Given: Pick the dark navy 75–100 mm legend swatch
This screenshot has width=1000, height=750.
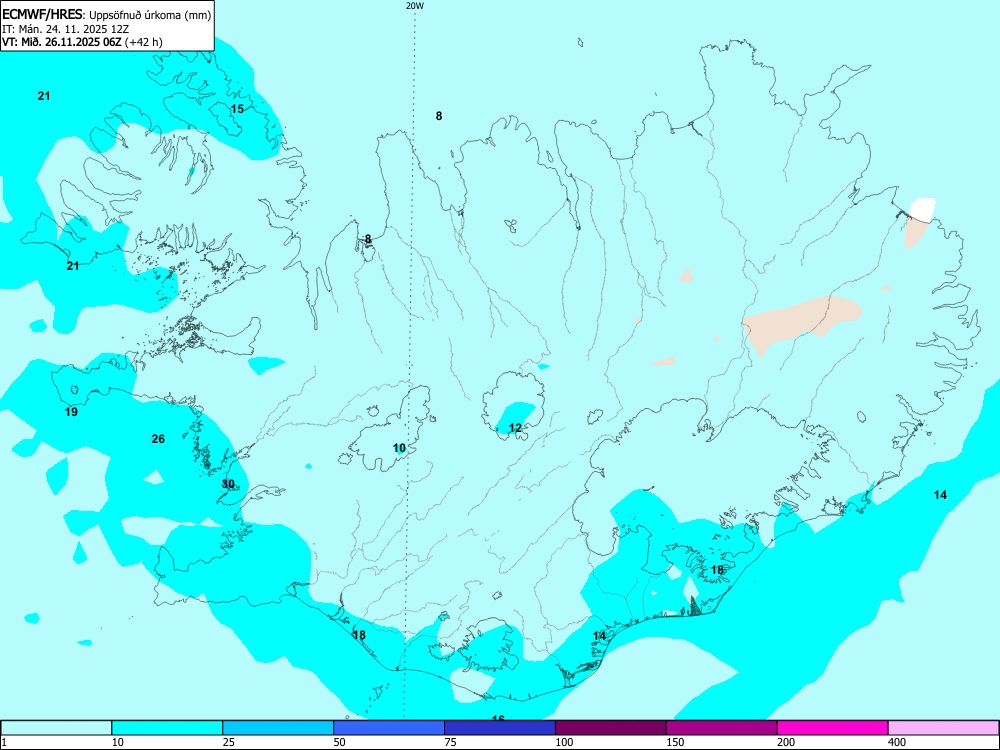Looking at the screenshot, I should point(500,728).
